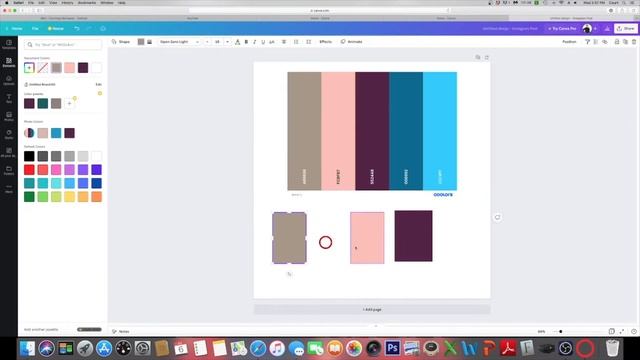Viewport: 640px width, 360px height.
Task: Open the Photos sidebar tab
Action: [x=9, y=116]
